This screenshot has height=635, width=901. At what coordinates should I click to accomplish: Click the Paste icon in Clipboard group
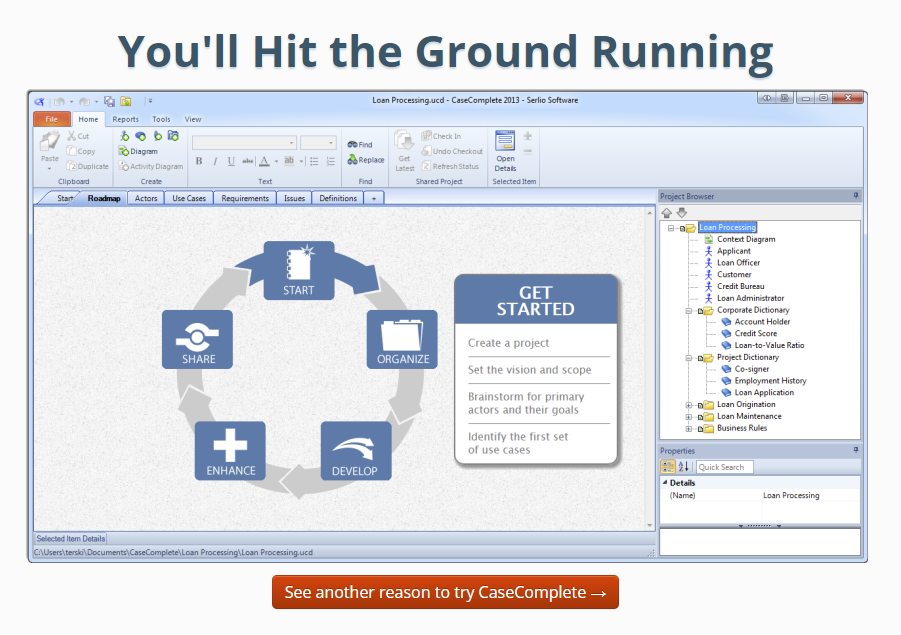tap(49, 141)
